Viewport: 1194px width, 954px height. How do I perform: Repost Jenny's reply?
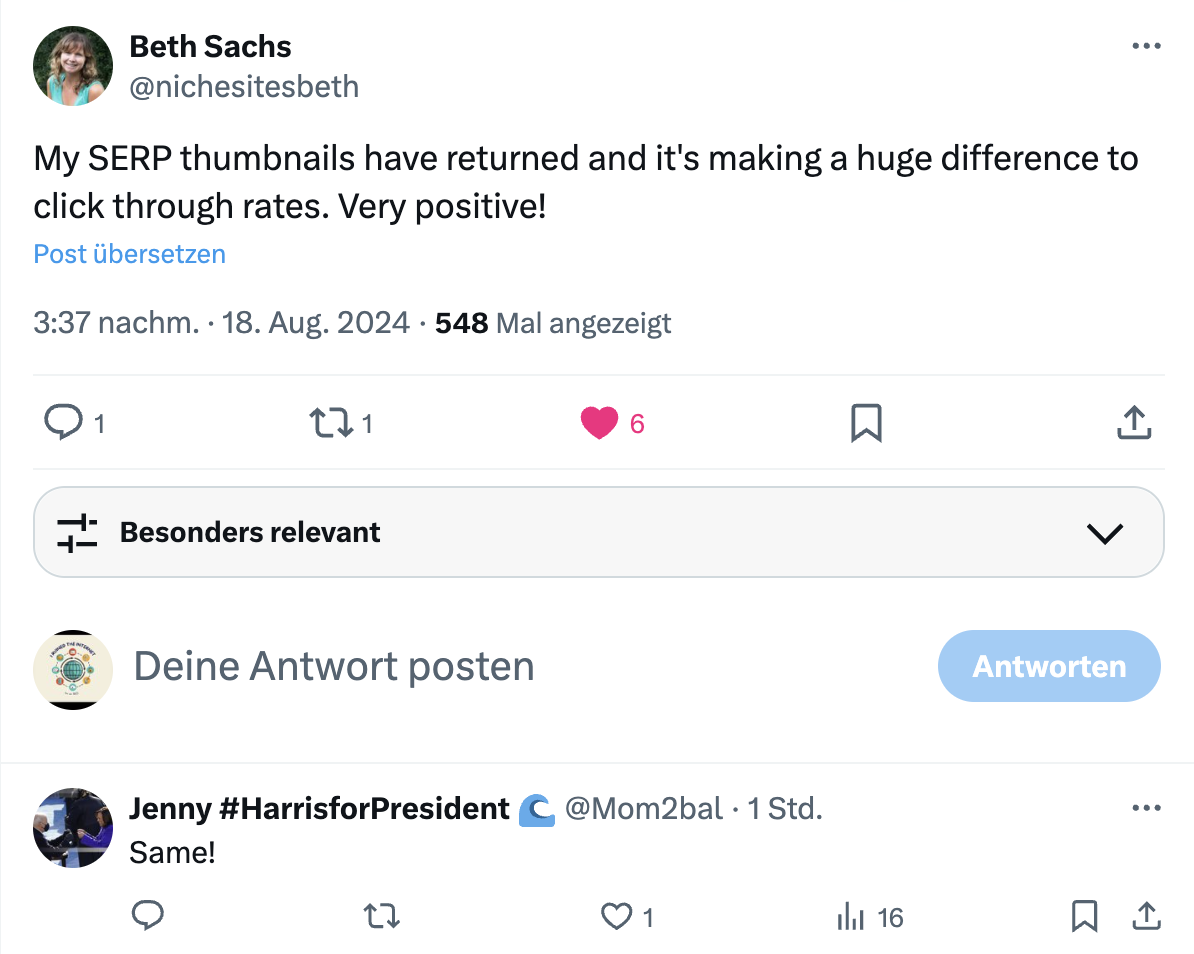click(381, 916)
